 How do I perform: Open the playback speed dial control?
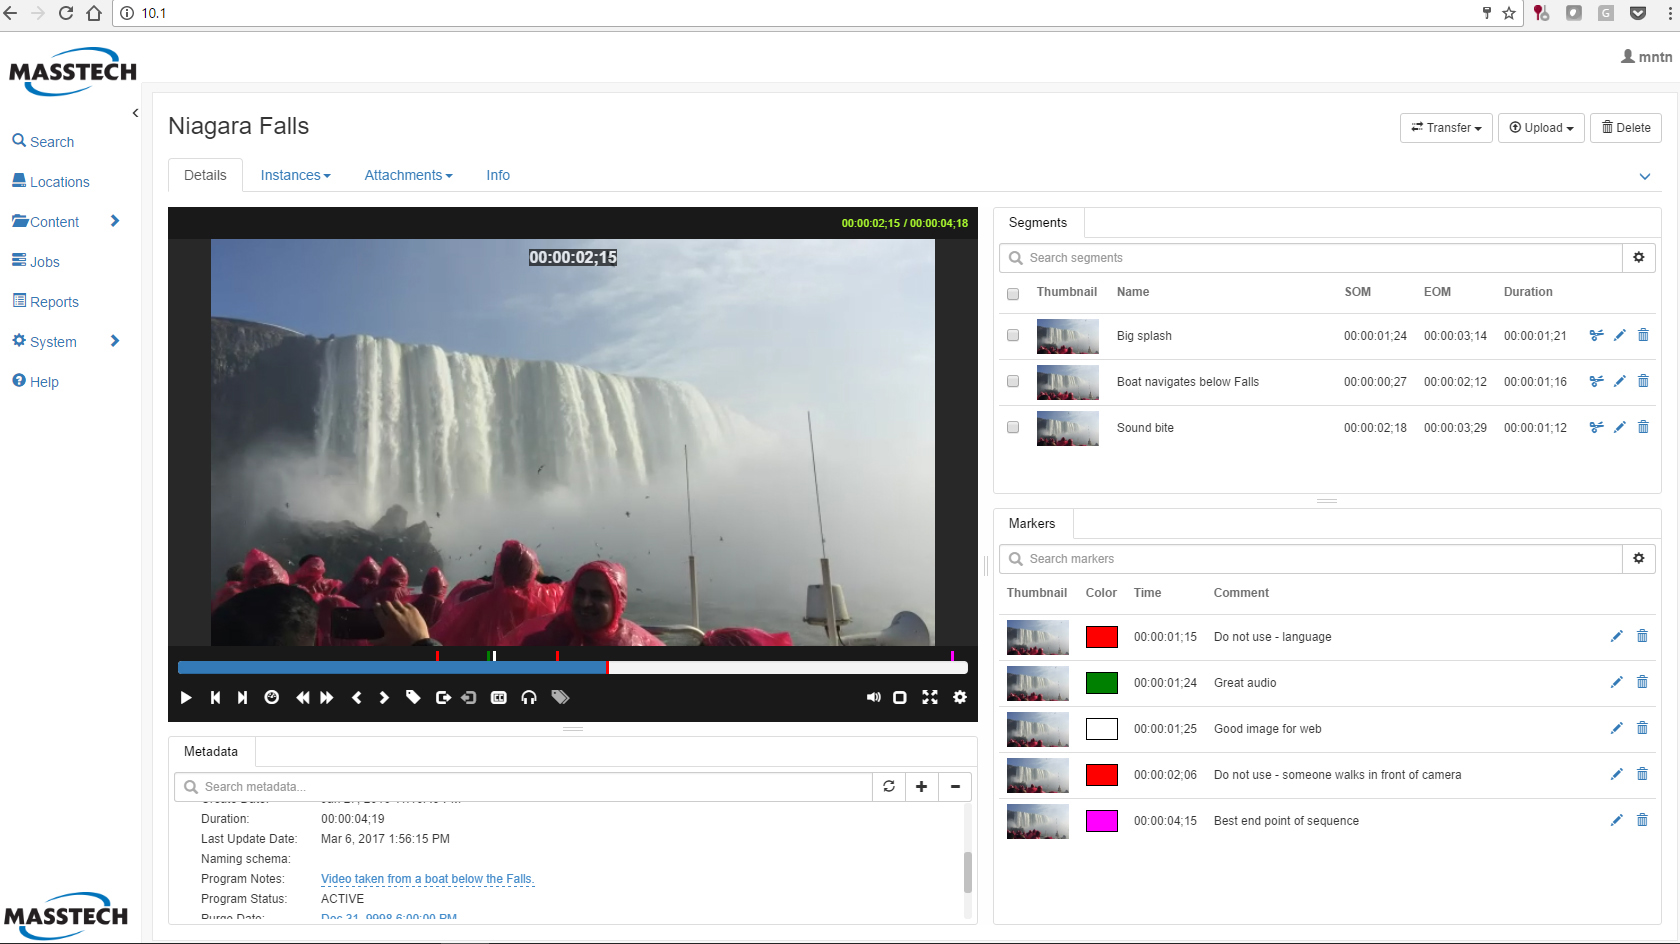[x=271, y=697]
